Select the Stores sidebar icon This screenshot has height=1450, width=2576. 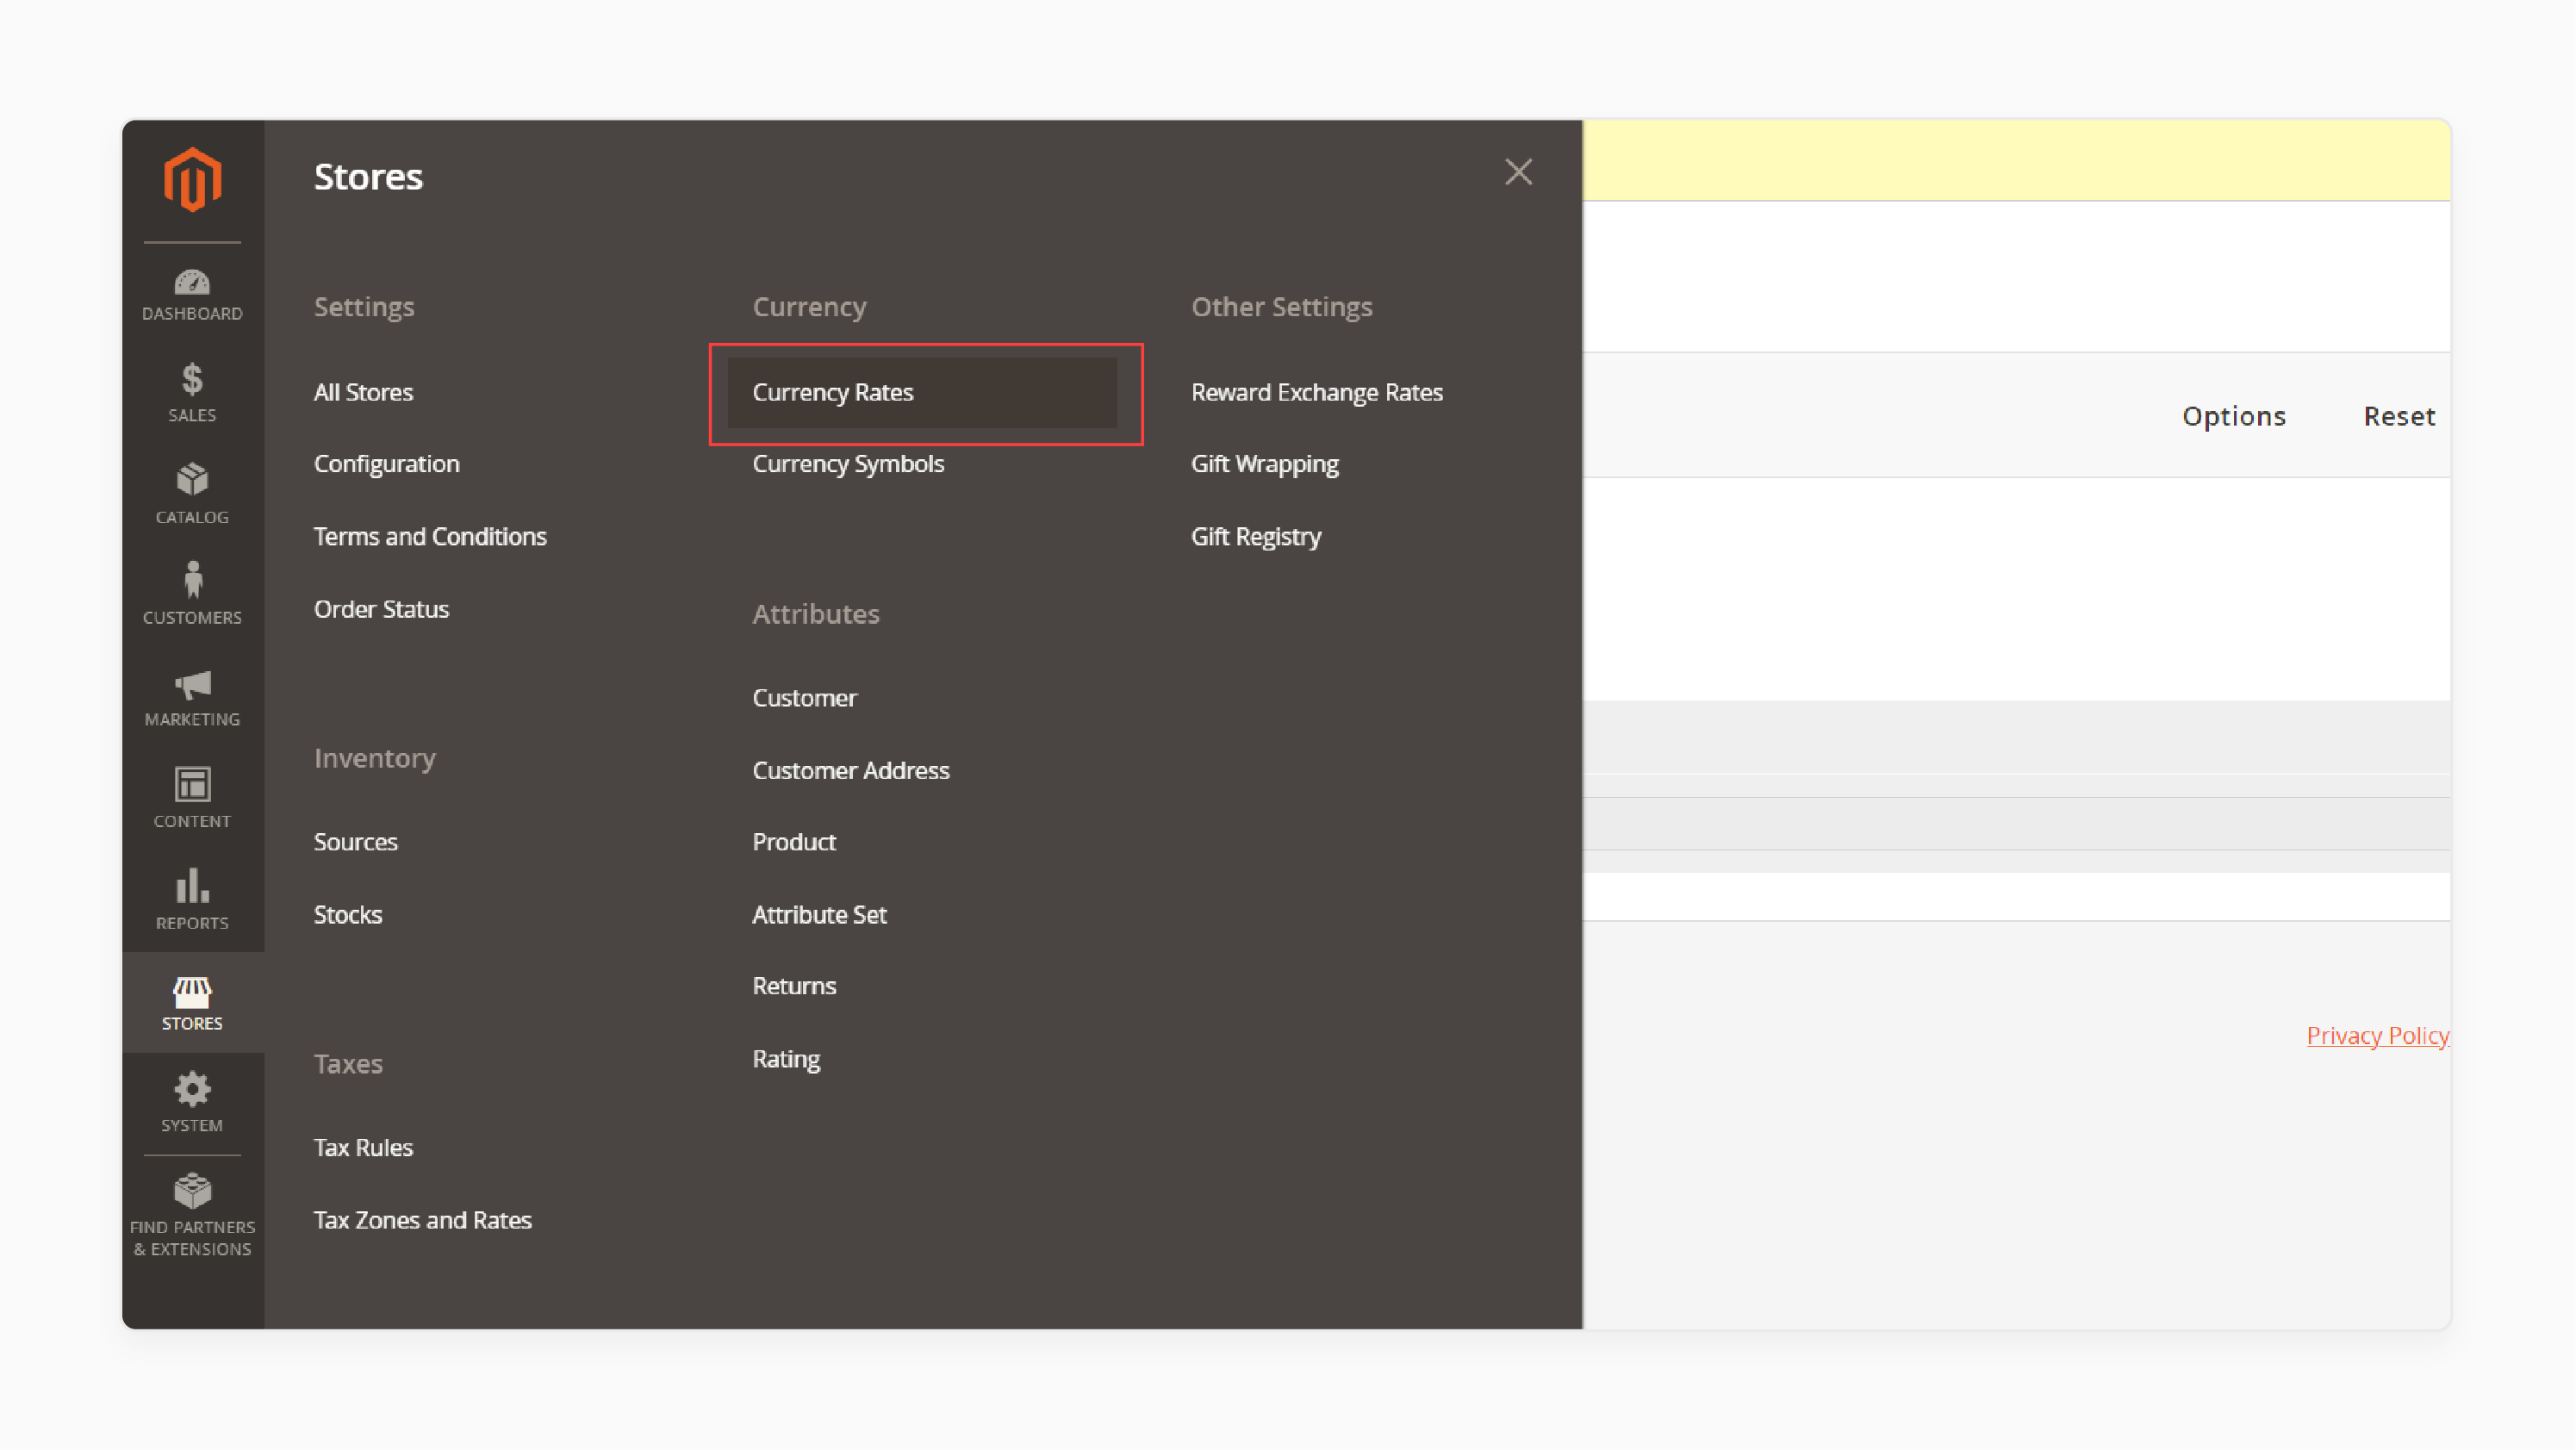tap(192, 1003)
